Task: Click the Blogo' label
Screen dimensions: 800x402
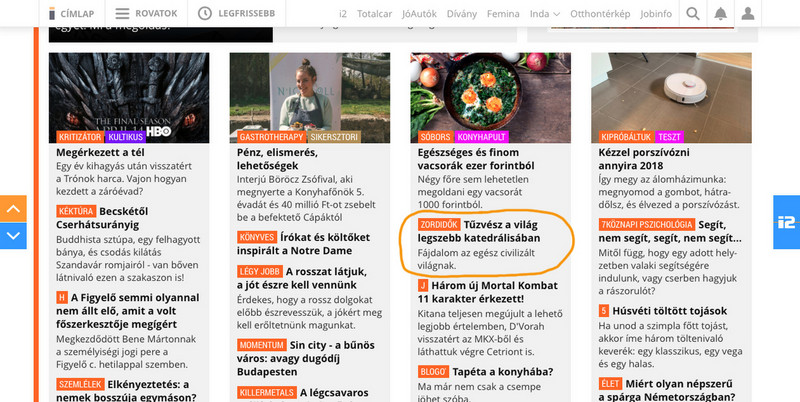Action: (x=433, y=372)
